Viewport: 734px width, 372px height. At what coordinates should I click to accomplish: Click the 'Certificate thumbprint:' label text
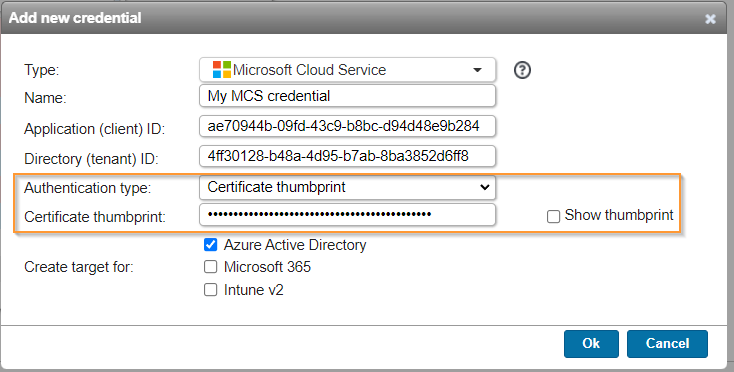[x=95, y=217]
